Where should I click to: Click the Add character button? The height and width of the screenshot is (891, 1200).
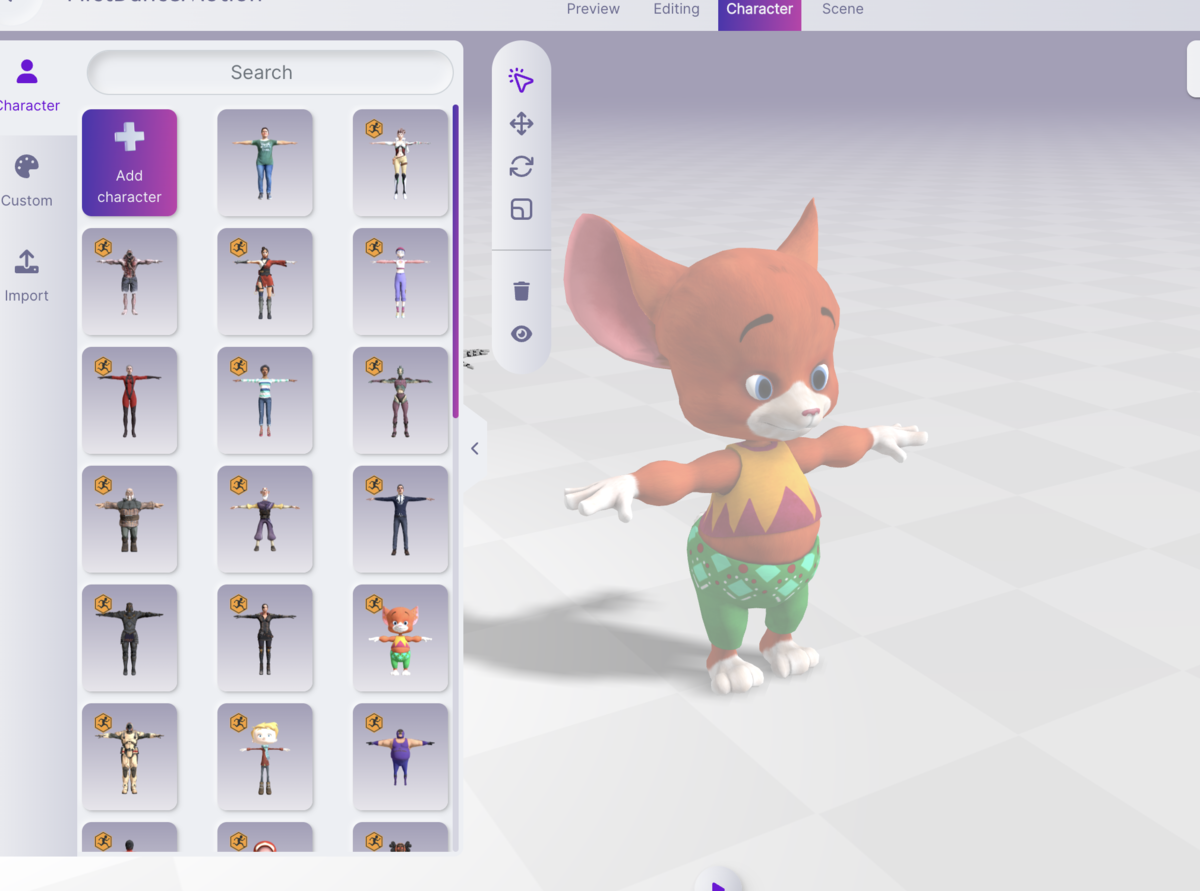[129, 163]
